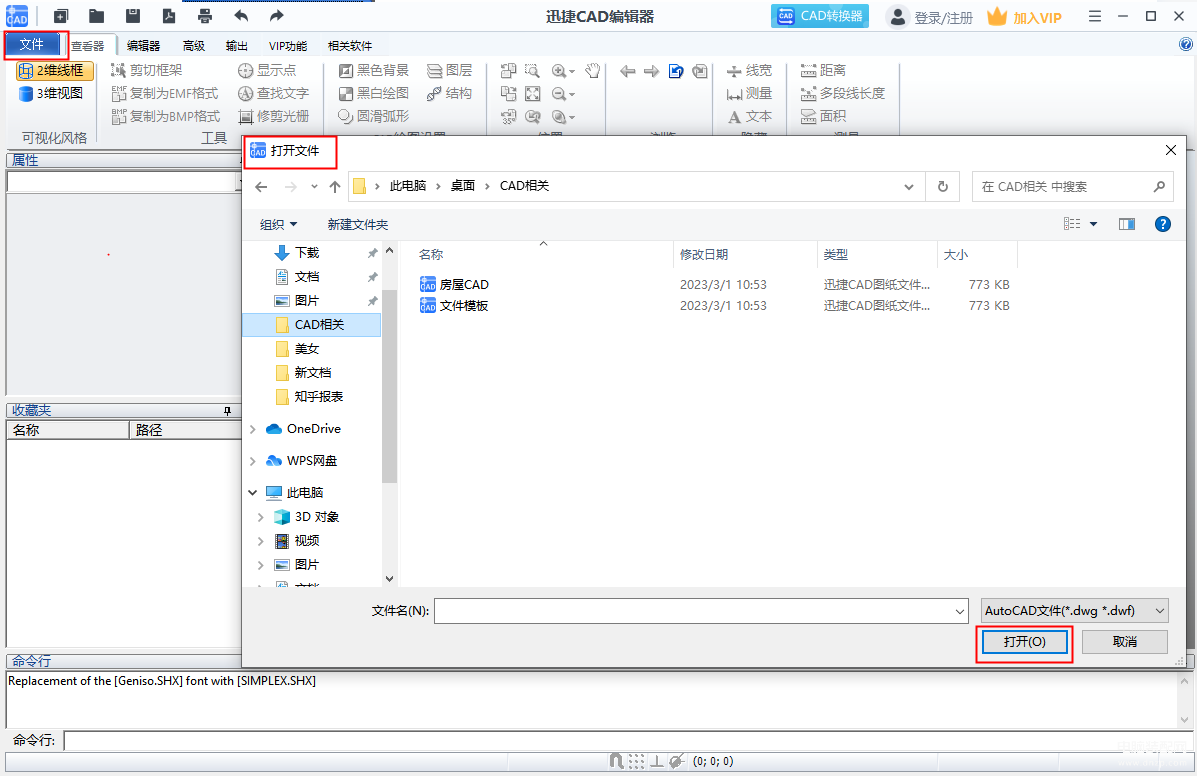Expand the 3D 对象 tree node

coord(261,517)
